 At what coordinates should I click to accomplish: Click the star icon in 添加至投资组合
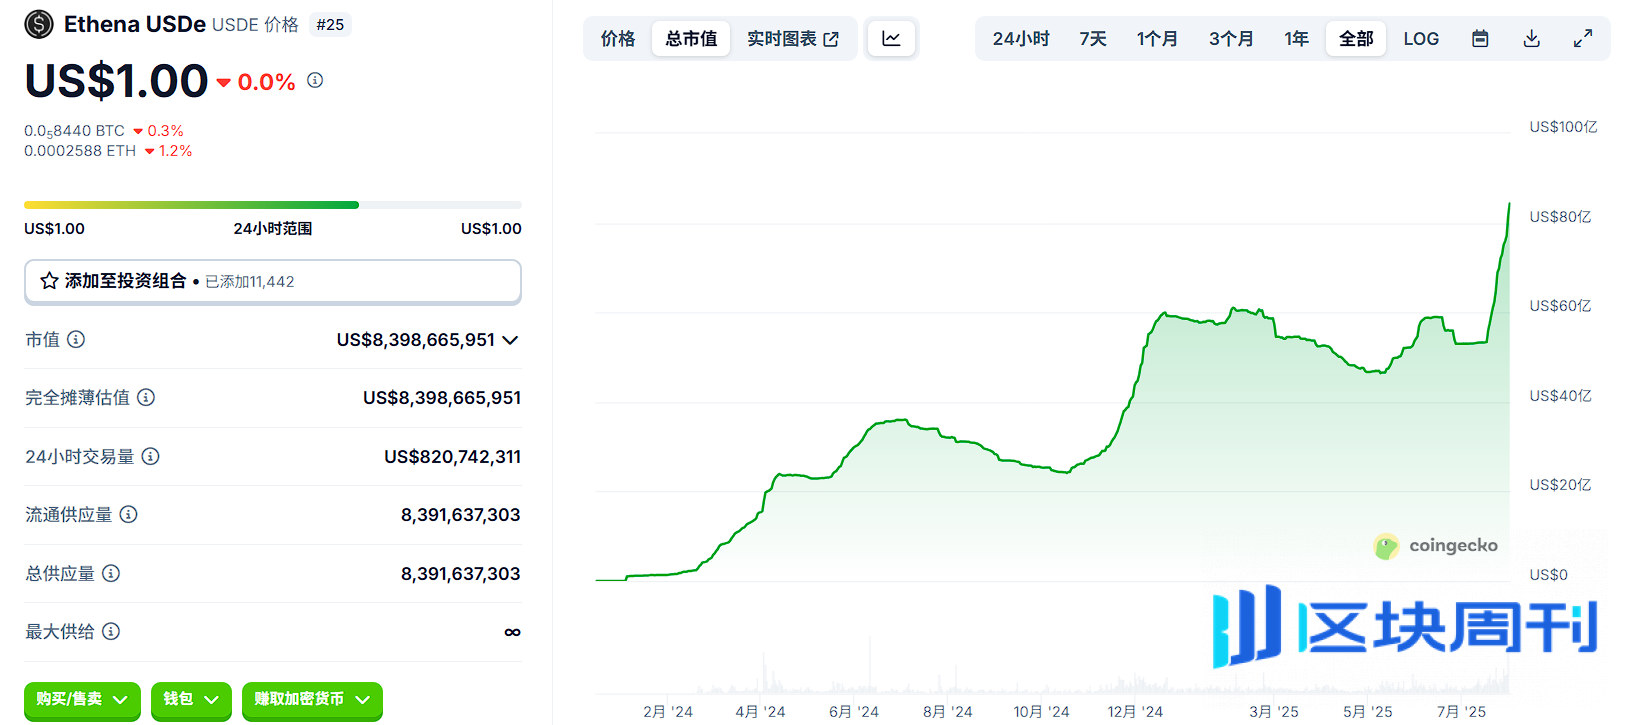point(49,281)
